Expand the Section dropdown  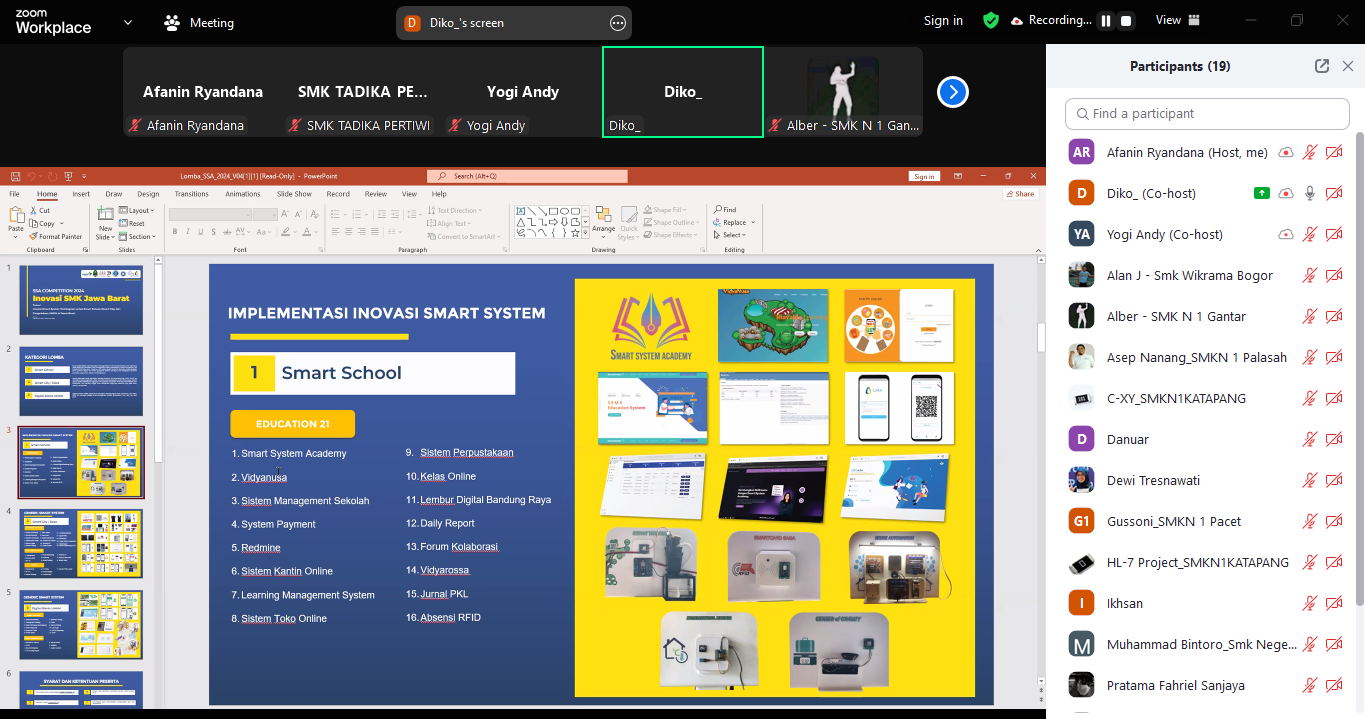(x=138, y=237)
